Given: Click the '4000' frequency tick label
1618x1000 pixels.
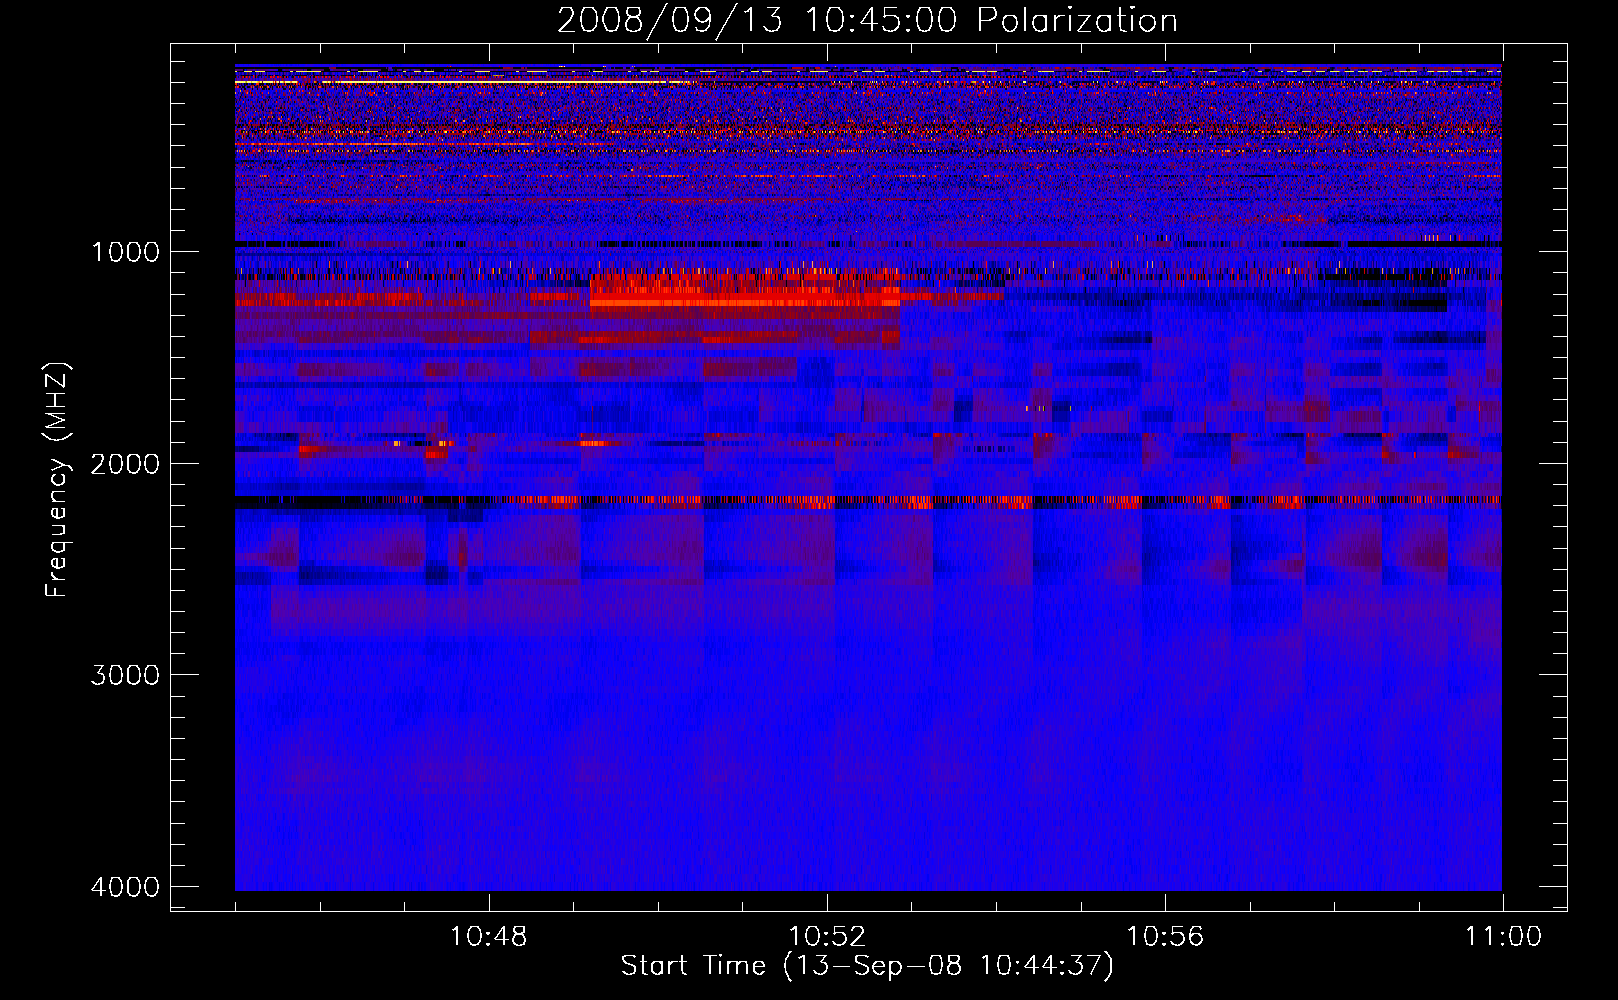Looking at the screenshot, I should click(x=125, y=886).
